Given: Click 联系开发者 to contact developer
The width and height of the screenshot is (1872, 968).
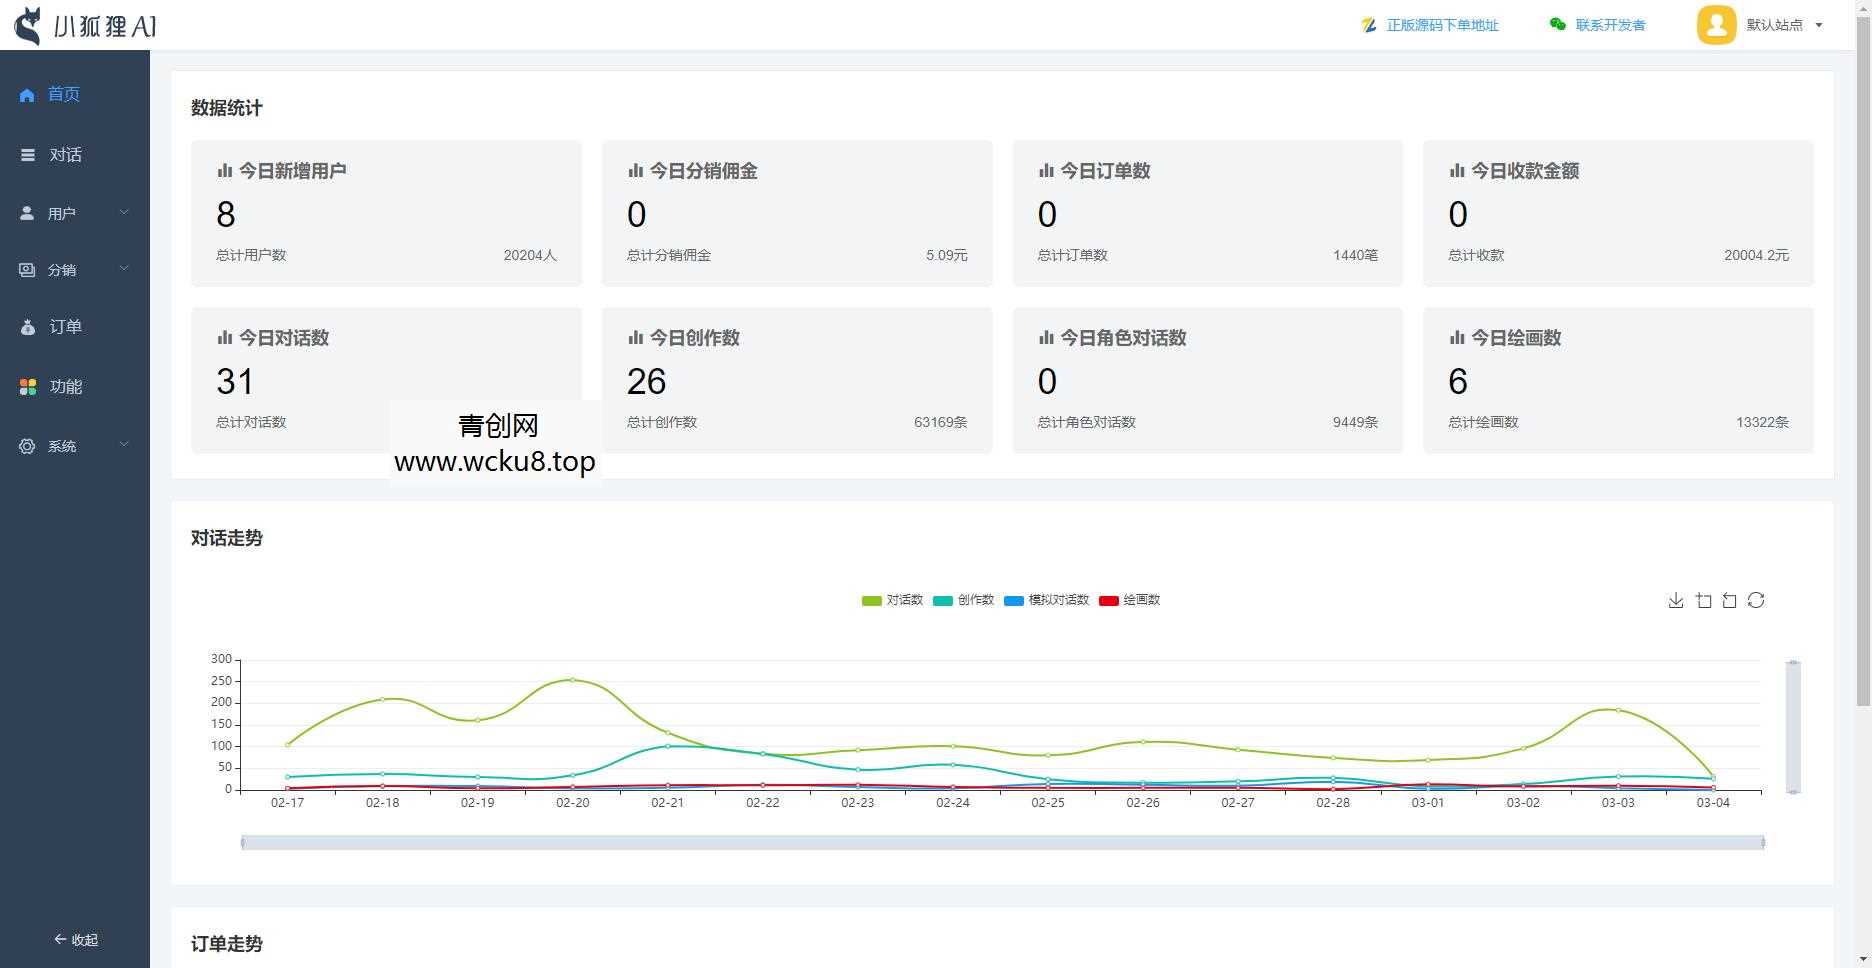Looking at the screenshot, I should coord(1609,25).
